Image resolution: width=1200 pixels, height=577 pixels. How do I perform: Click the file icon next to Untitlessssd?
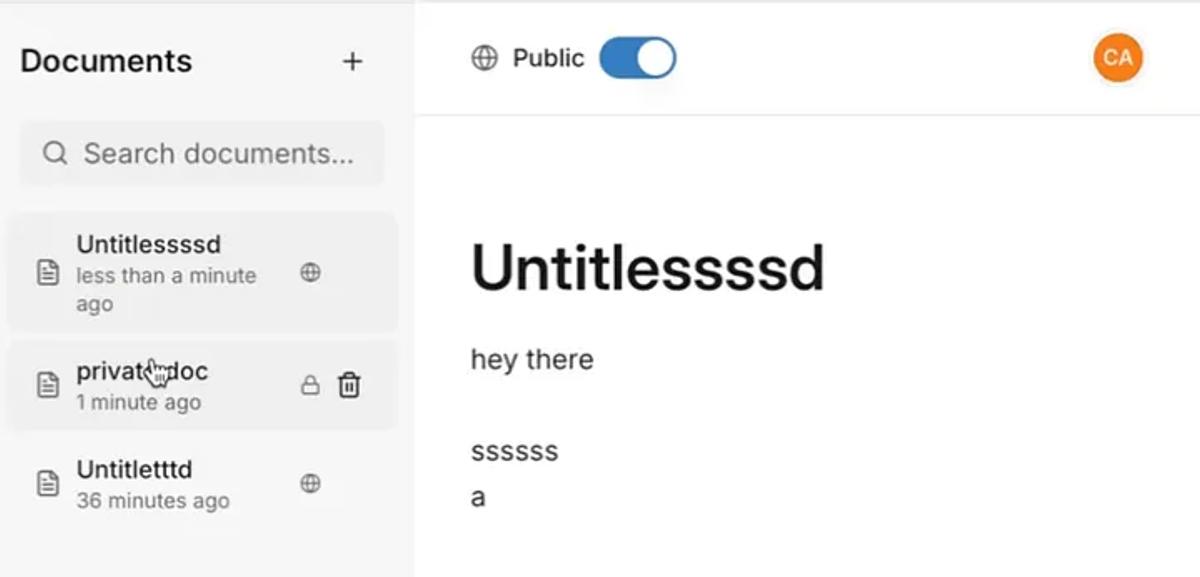(x=46, y=271)
